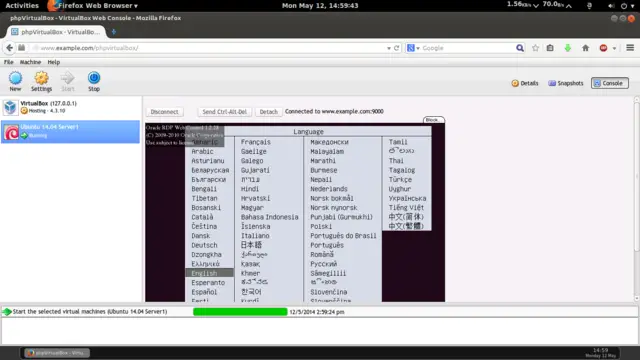The image size is (640, 360).
Task: Select the phpVirtualBox browser tab
Action: pyautogui.click(x=56, y=32)
